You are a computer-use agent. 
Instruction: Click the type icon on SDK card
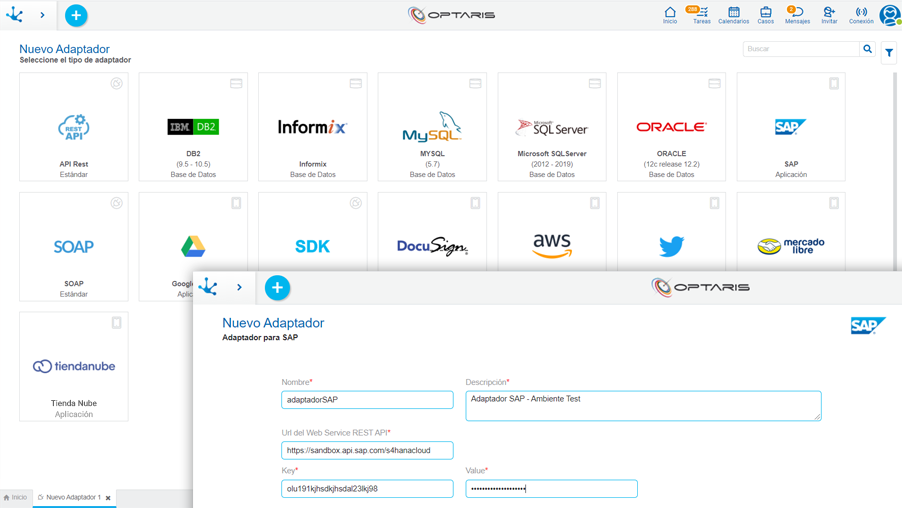(356, 203)
